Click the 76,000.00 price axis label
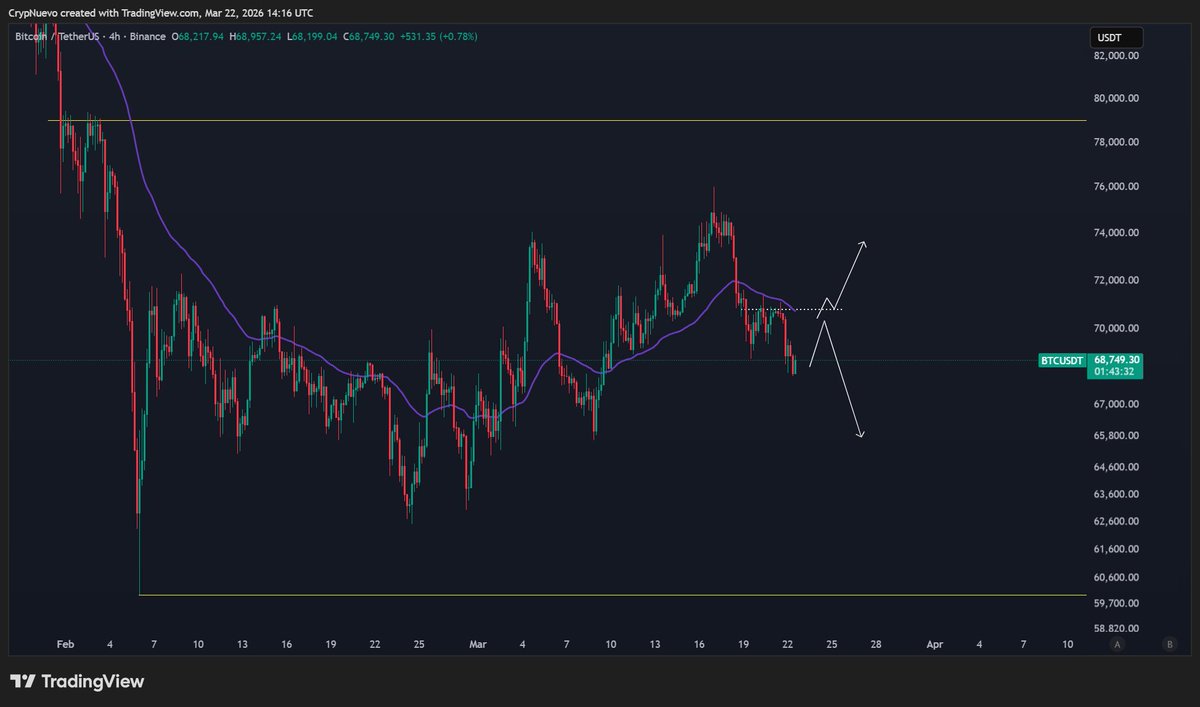 (x=1117, y=187)
